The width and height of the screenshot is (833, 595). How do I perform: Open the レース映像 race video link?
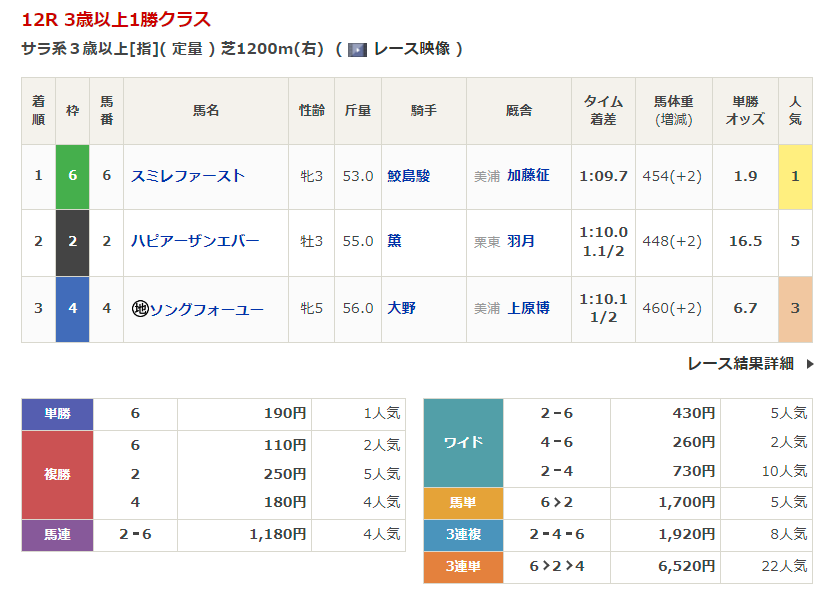414,49
